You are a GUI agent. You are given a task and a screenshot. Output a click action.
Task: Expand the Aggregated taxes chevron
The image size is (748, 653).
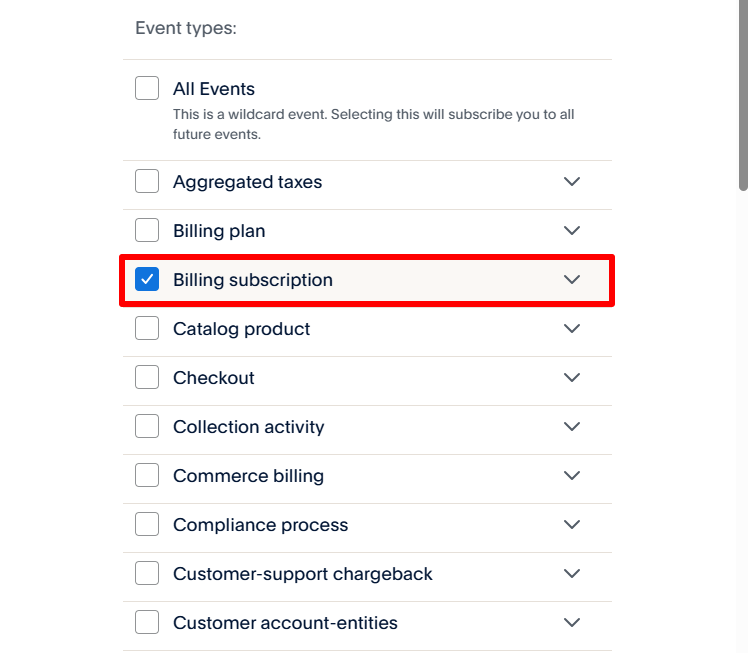pos(572,181)
